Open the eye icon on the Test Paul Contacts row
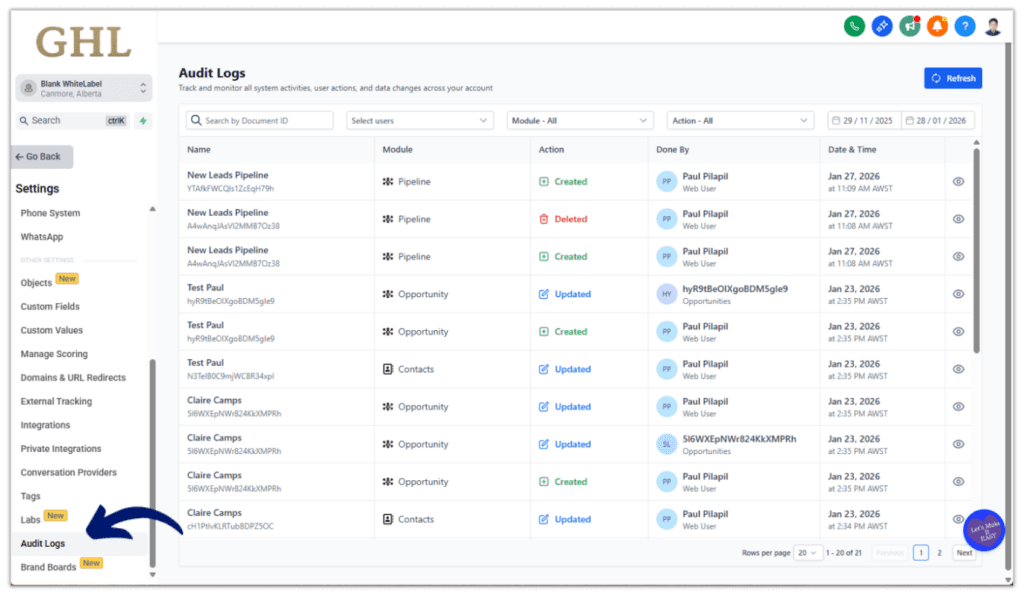This screenshot has height=596, width=1024. point(958,369)
